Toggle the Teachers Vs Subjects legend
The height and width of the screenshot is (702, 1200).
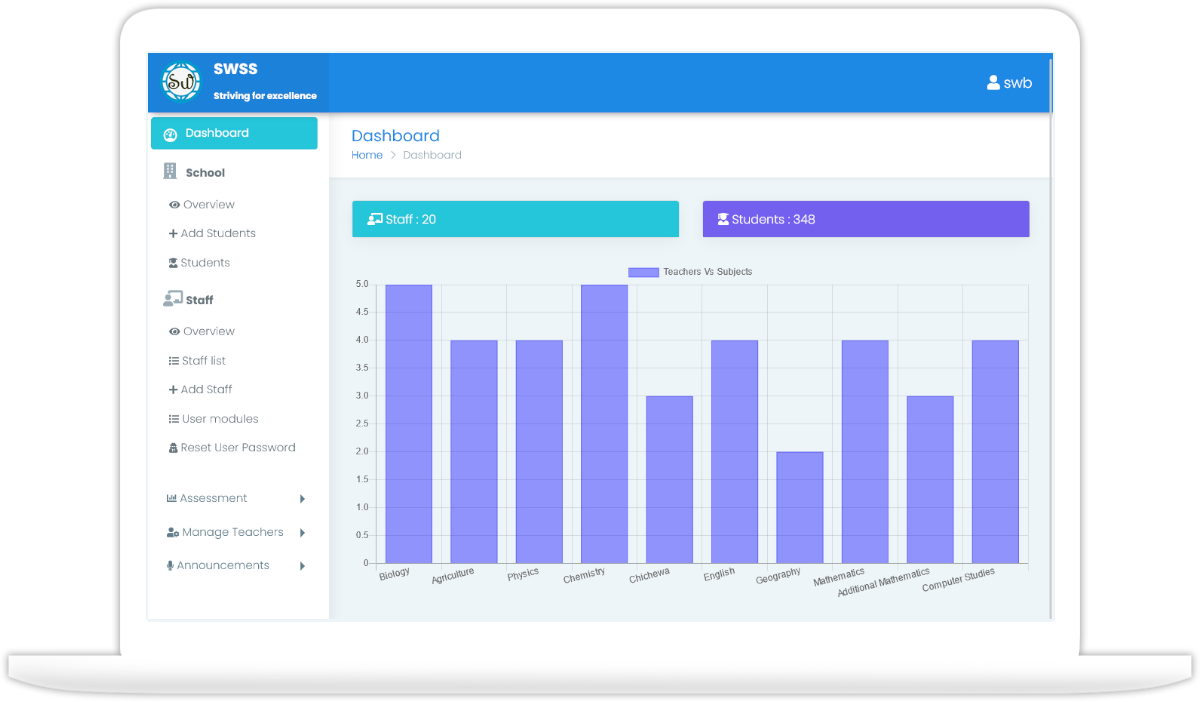pos(690,272)
